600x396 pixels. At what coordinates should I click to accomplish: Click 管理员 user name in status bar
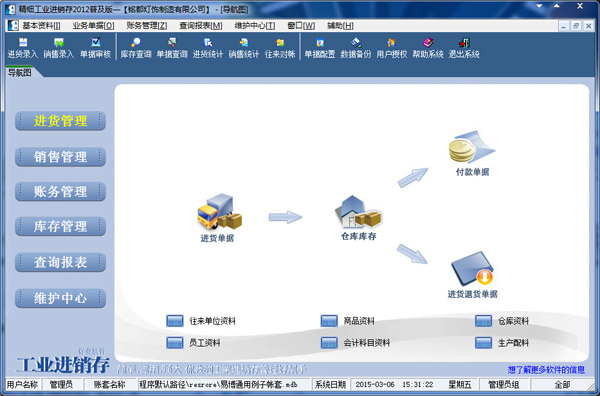61,384
